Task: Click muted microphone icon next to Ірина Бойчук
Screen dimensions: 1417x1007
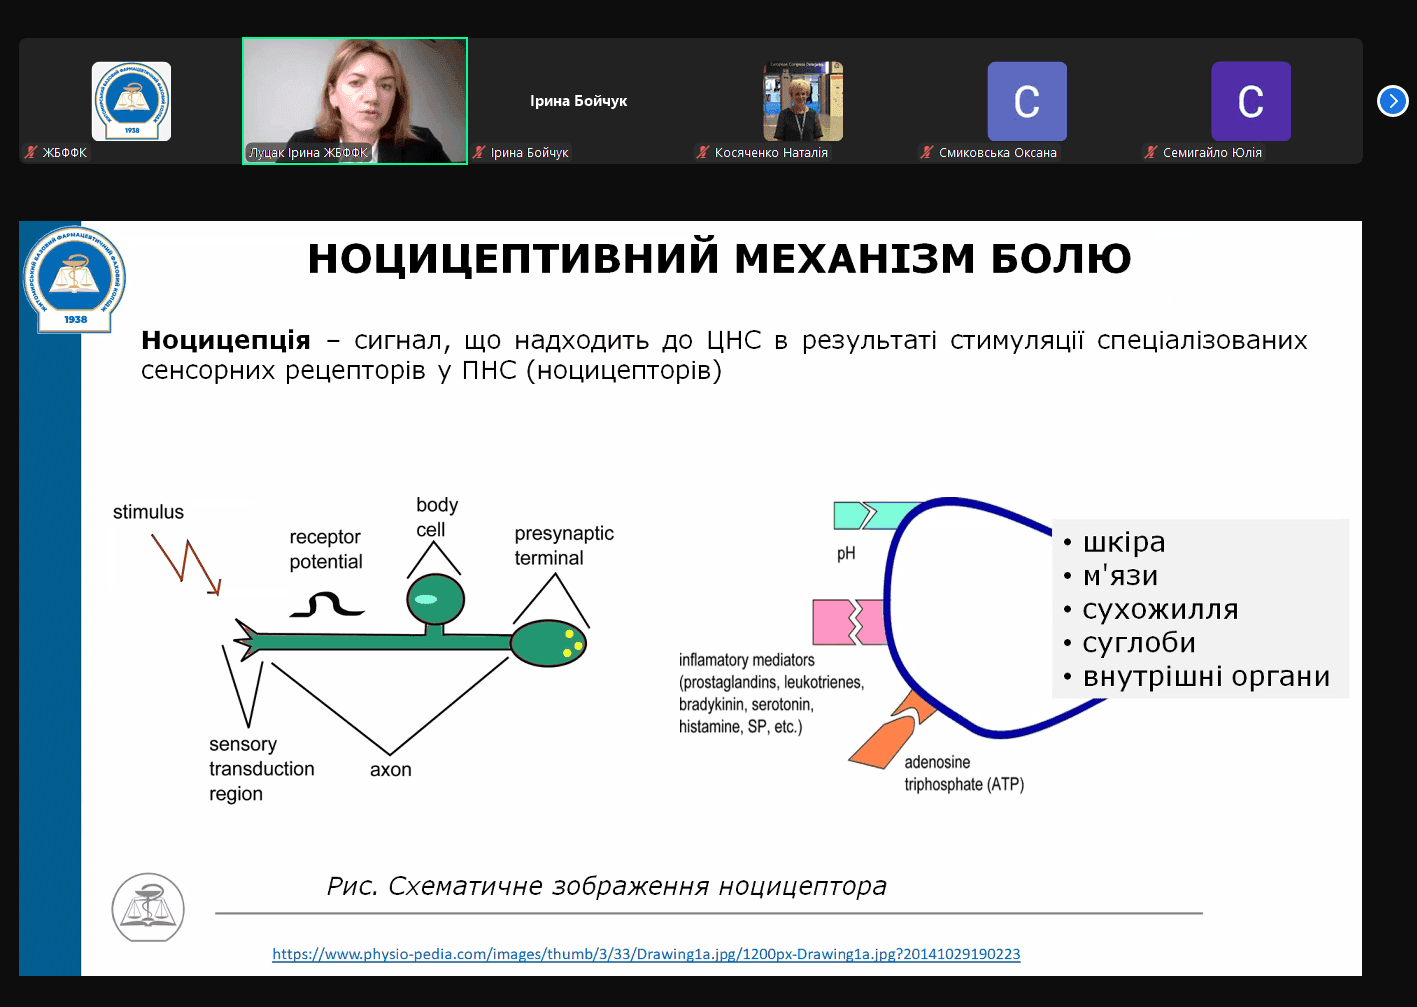Action: coord(480,152)
